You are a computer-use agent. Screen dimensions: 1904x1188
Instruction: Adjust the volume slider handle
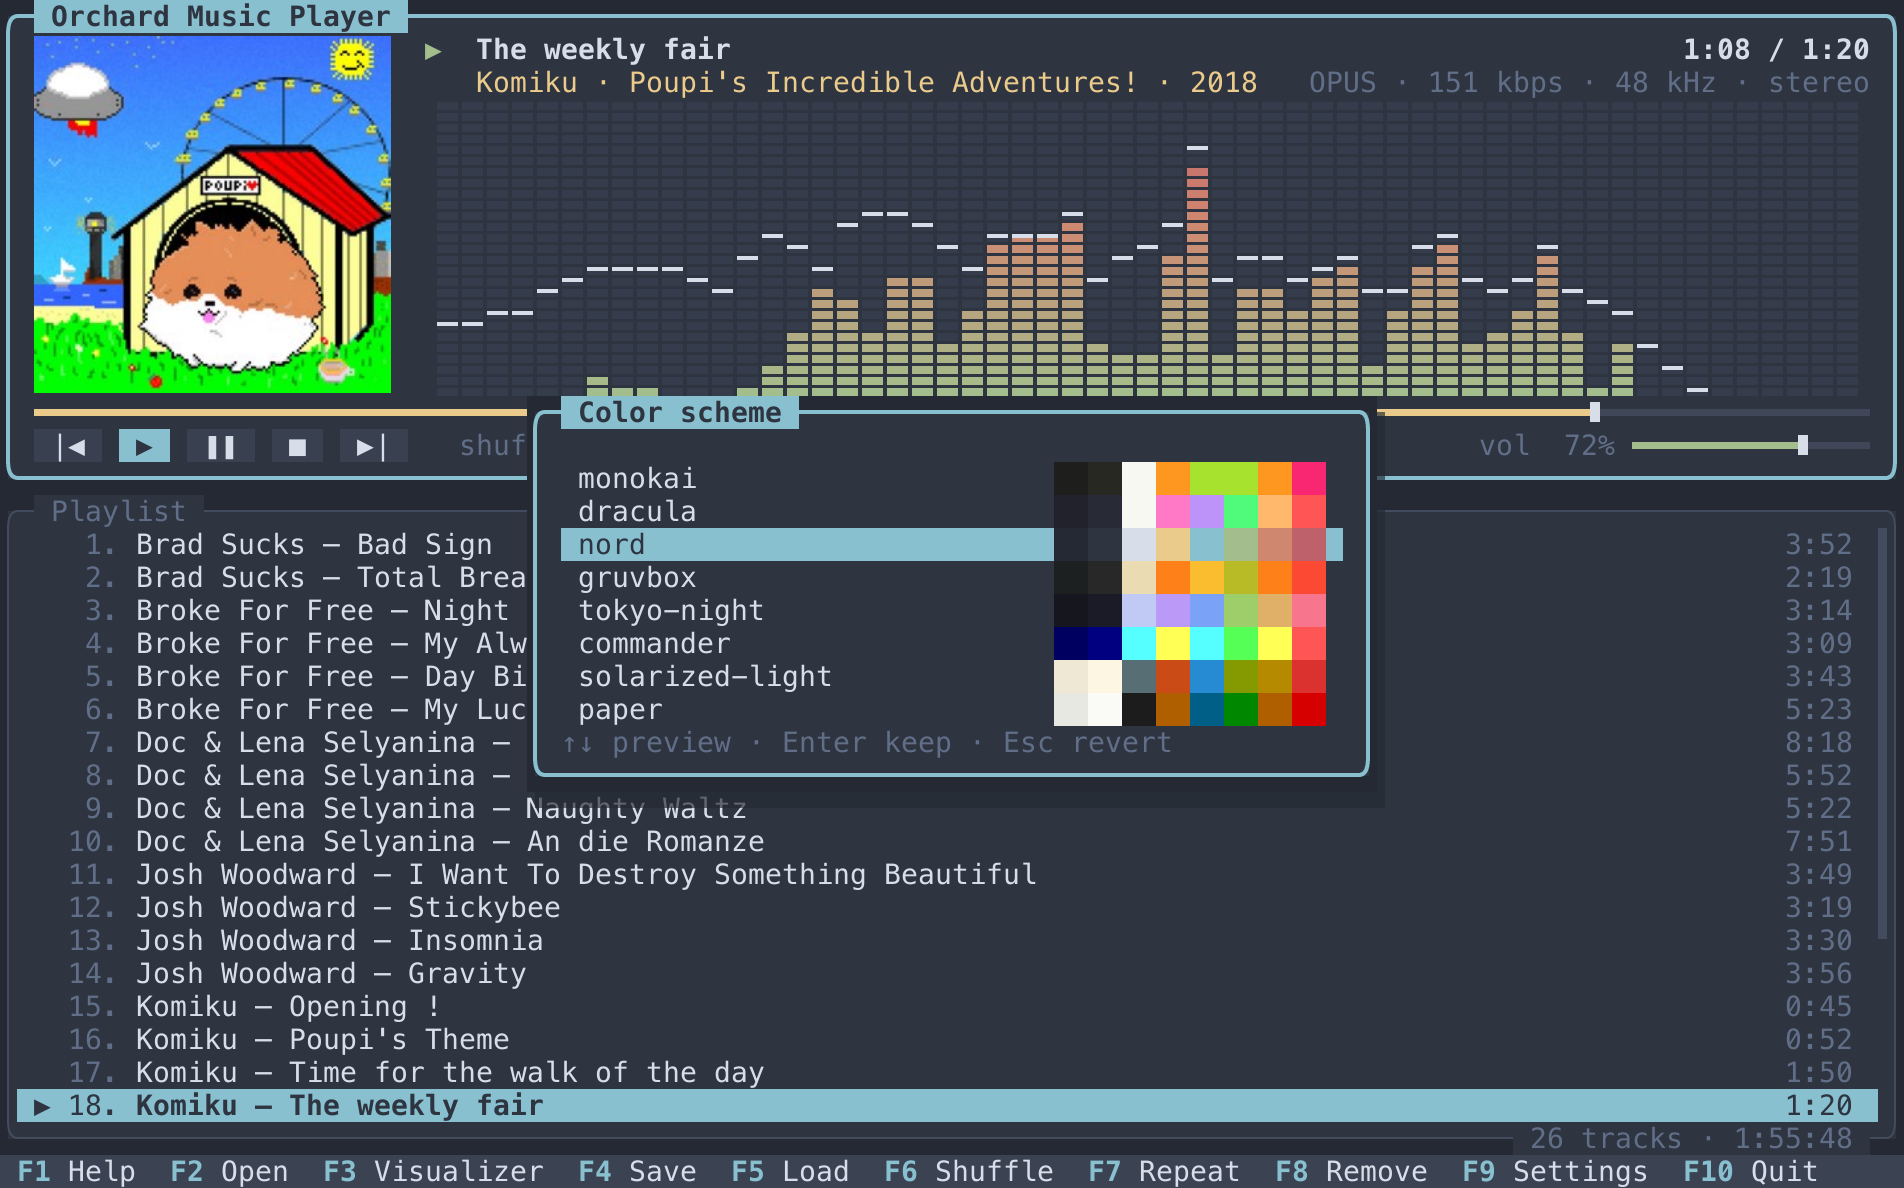point(1802,445)
